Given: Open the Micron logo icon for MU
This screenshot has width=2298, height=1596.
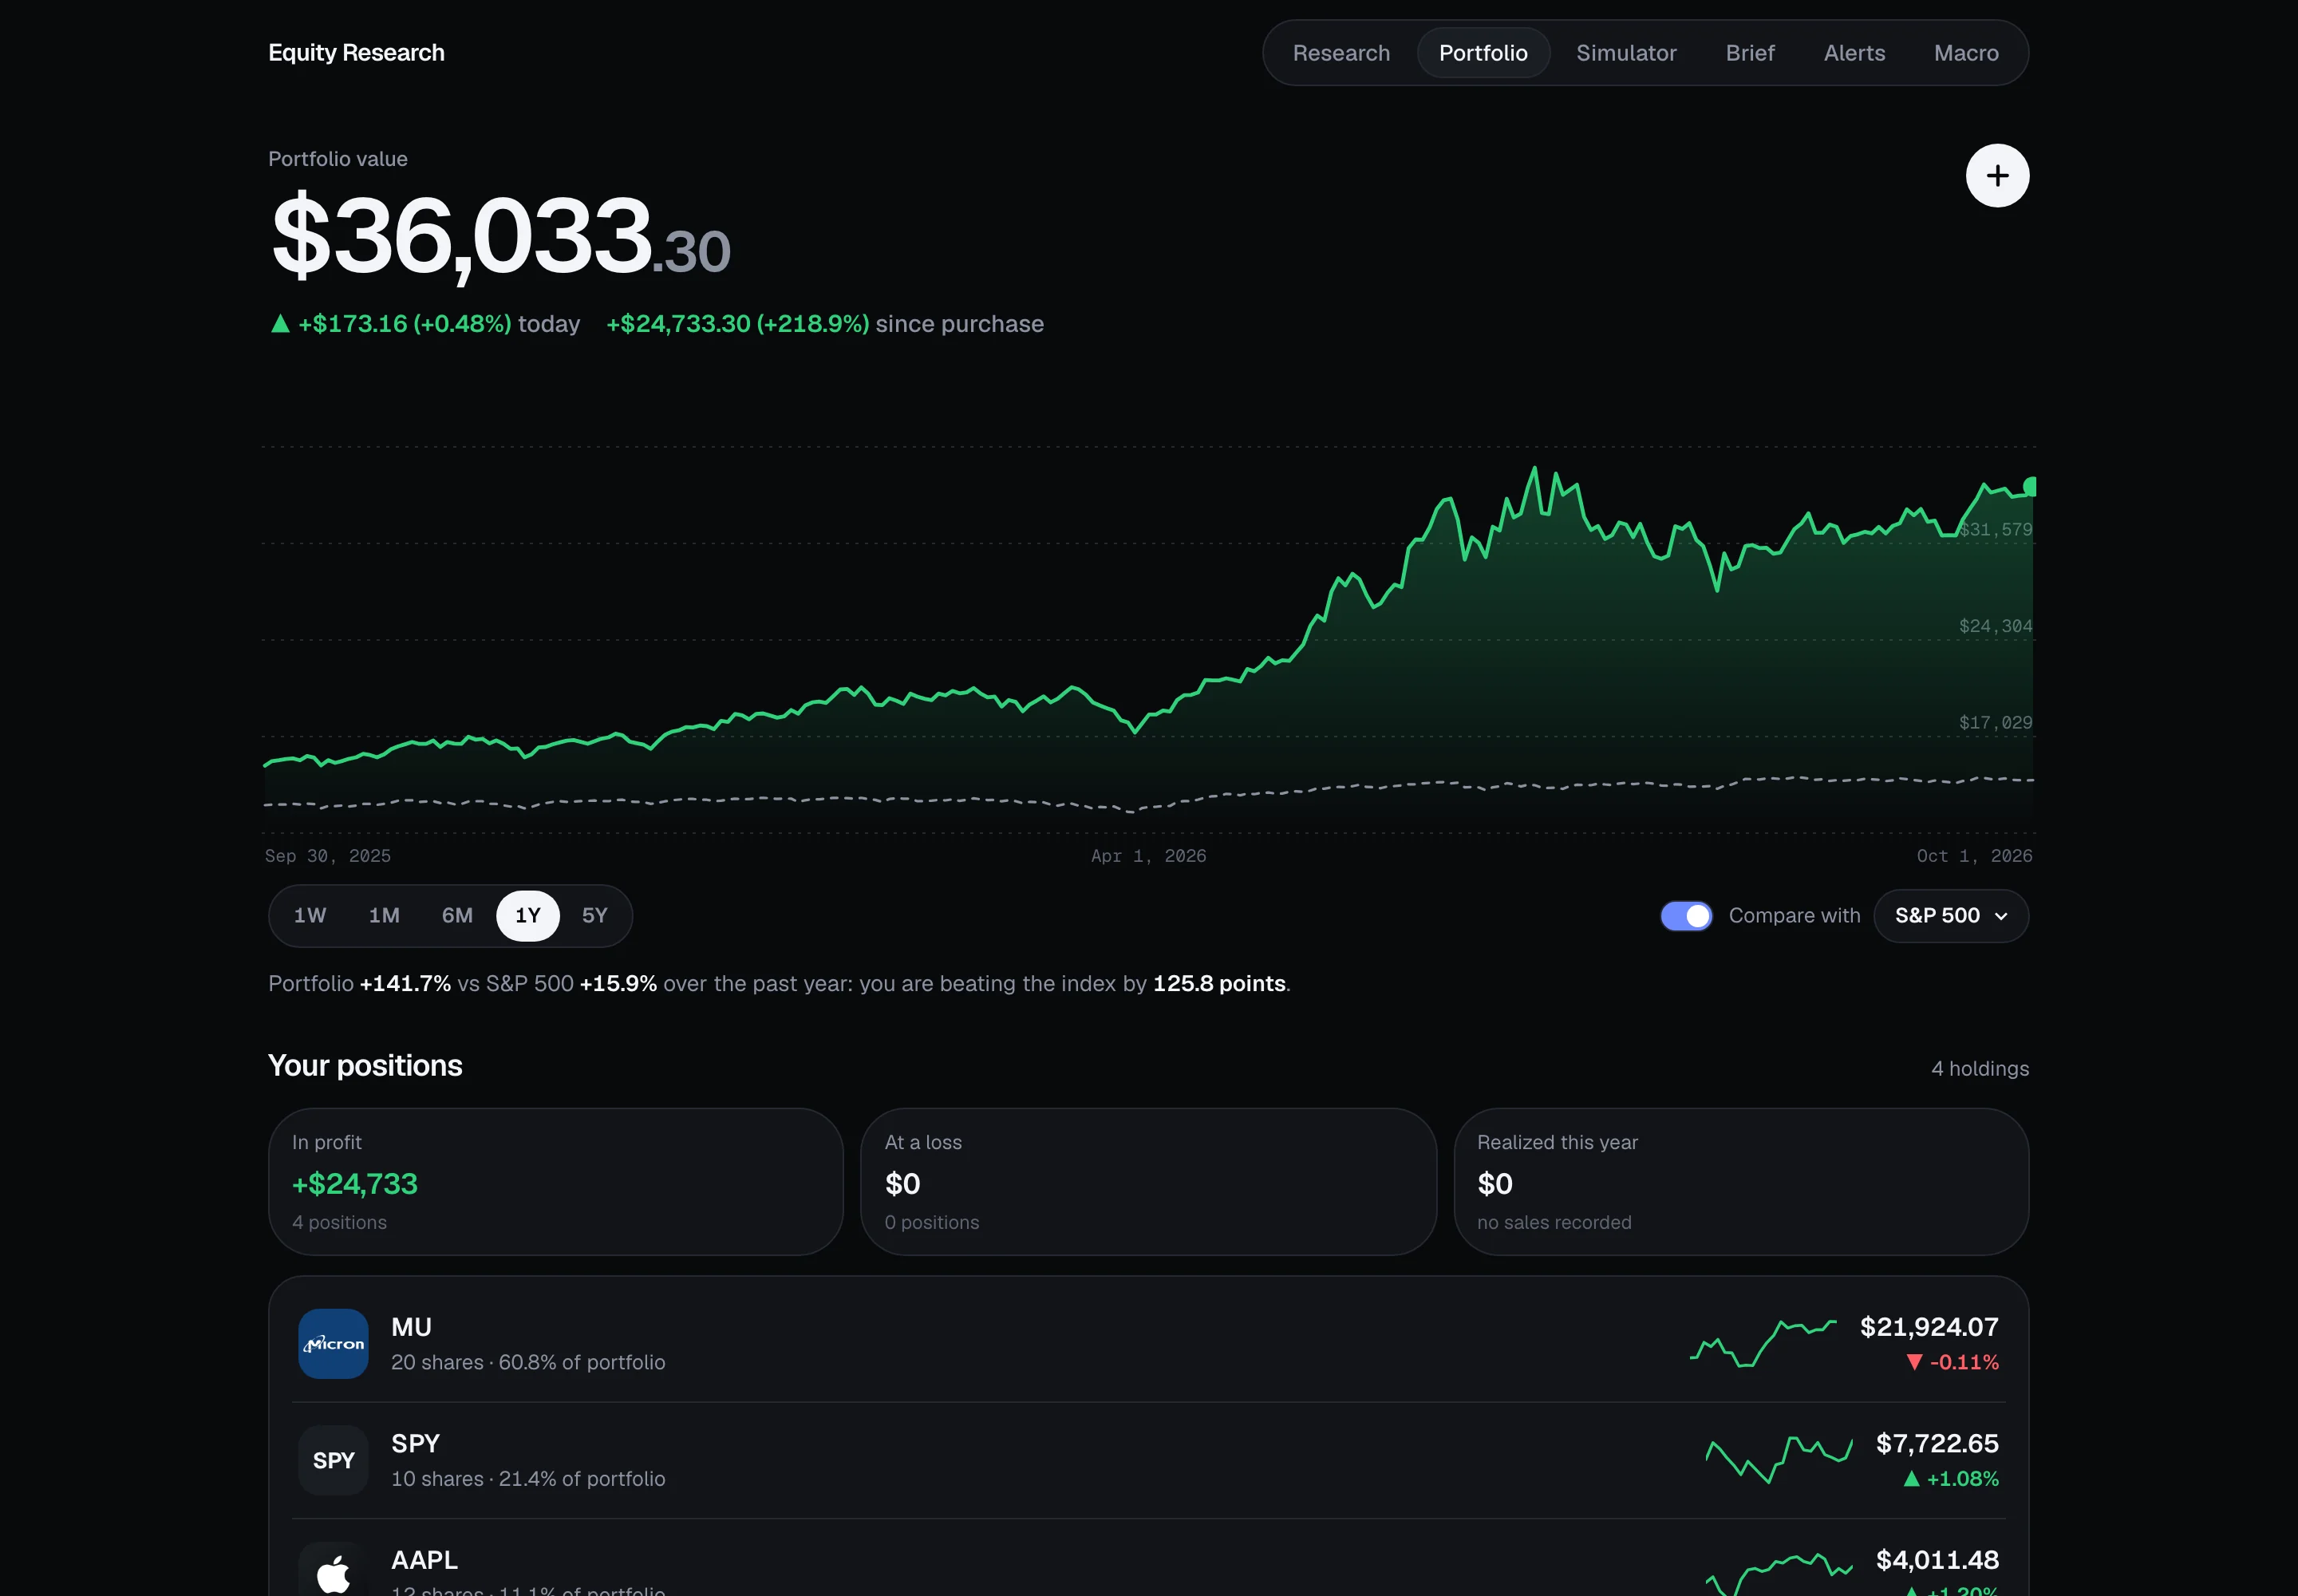Looking at the screenshot, I should [333, 1343].
